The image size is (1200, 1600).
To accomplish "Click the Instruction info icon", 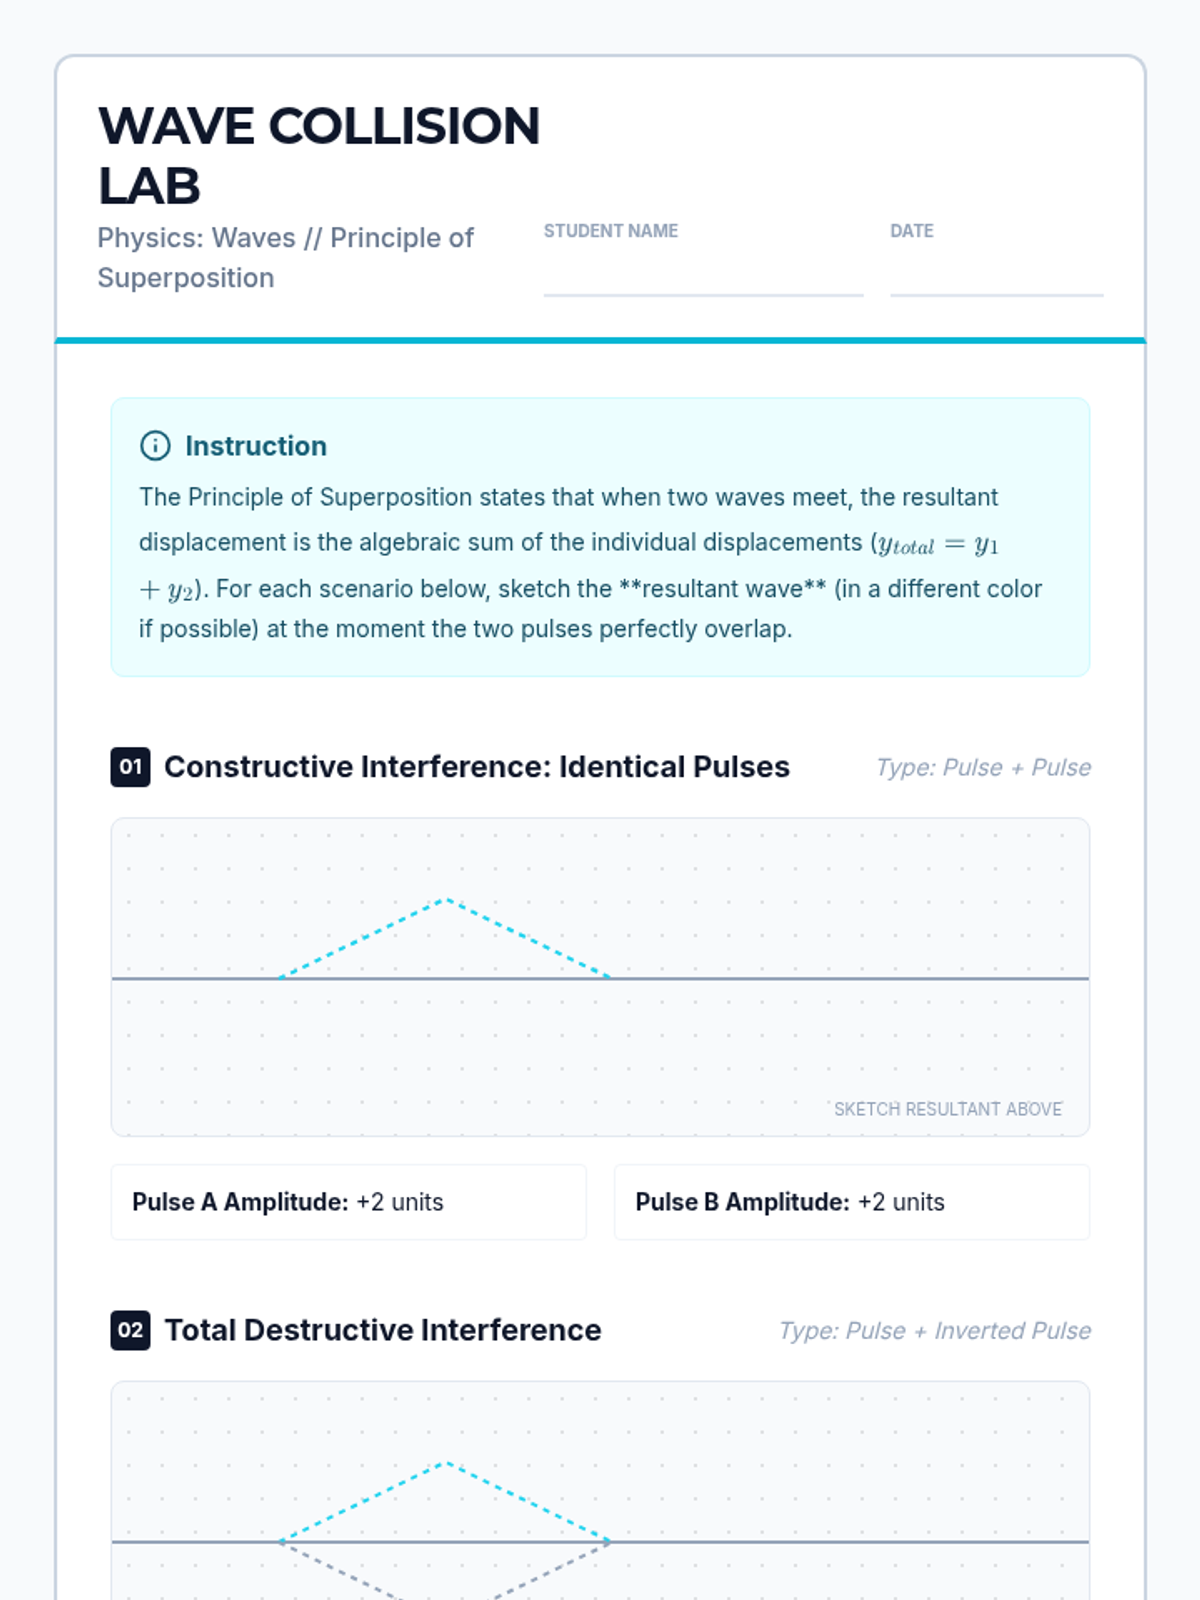I will tap(155, 445).
